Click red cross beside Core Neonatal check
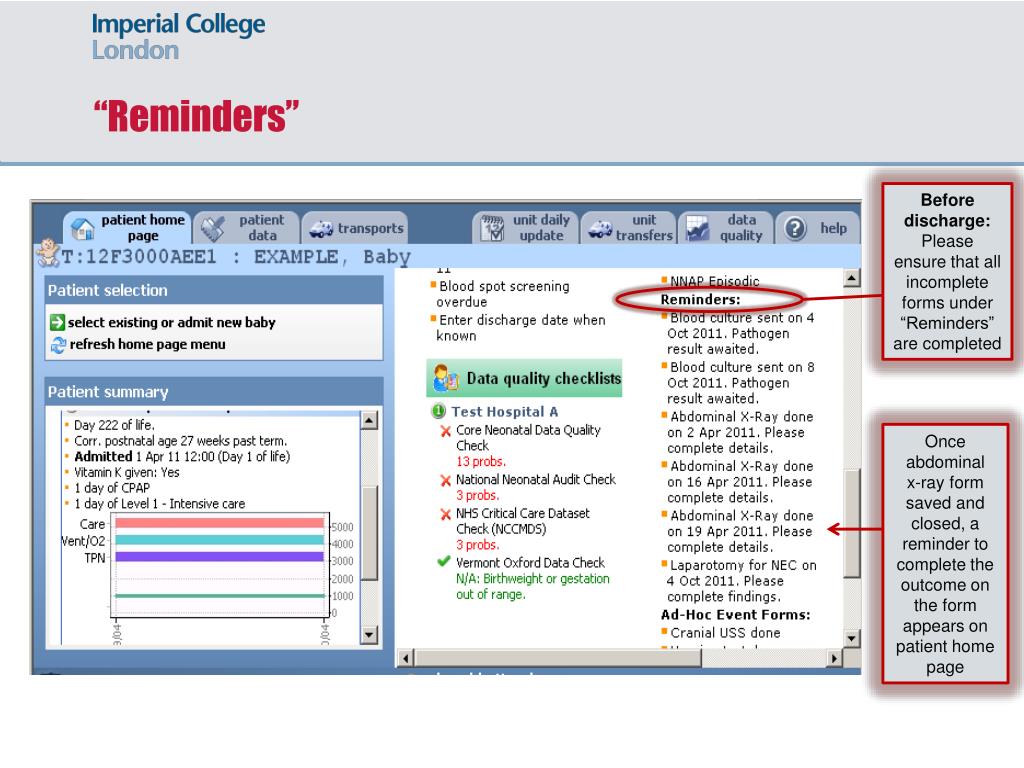Screen dimensions: 1024x768 point(445,431)
